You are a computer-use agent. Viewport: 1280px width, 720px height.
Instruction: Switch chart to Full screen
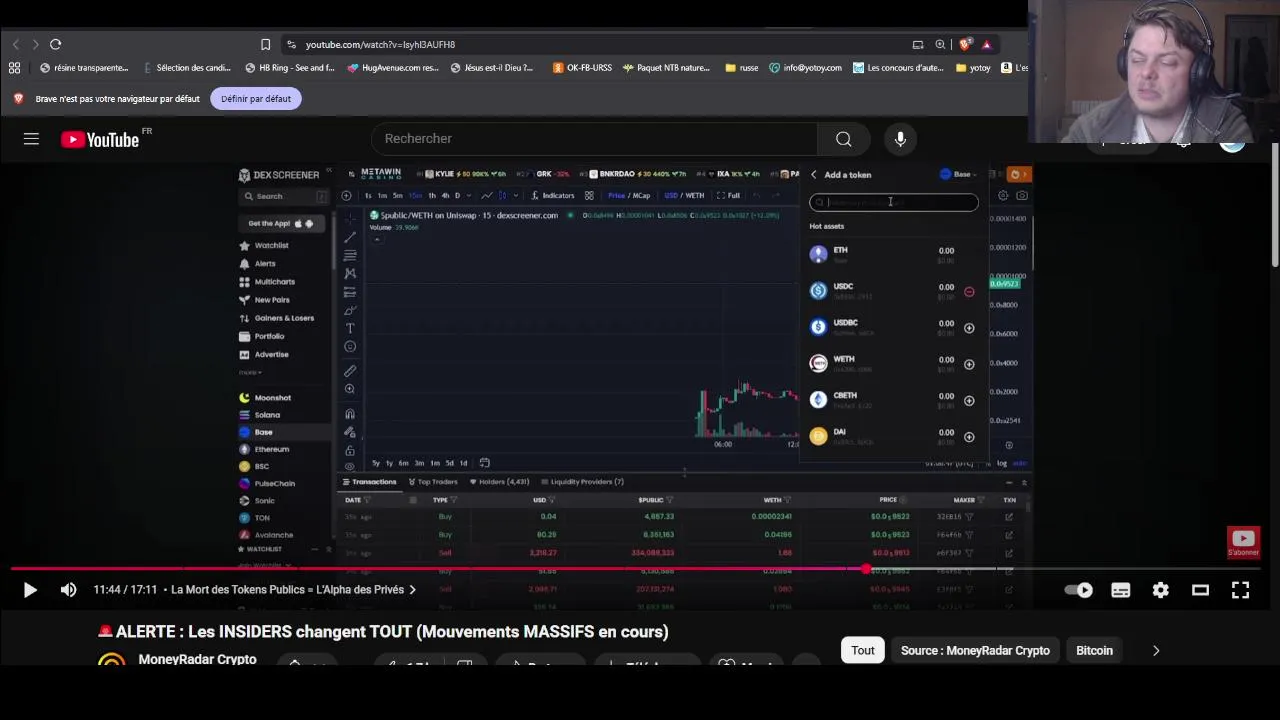click(728, 196)
